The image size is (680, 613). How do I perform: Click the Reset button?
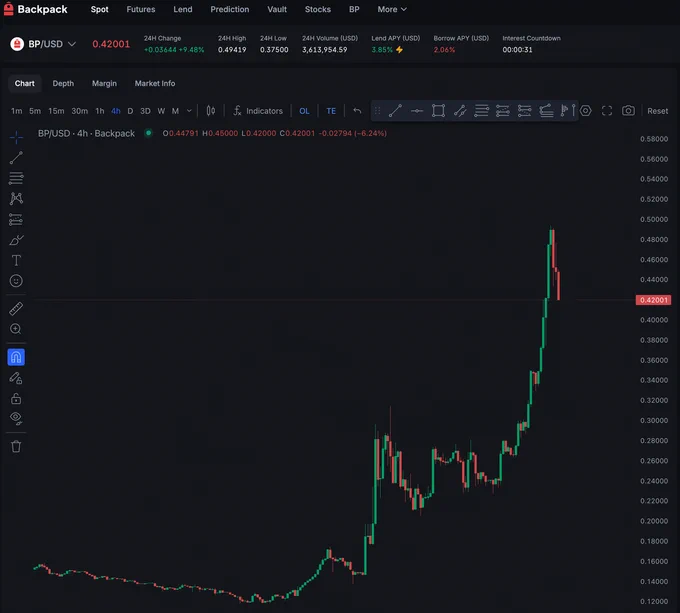click(x=657, y=111)
